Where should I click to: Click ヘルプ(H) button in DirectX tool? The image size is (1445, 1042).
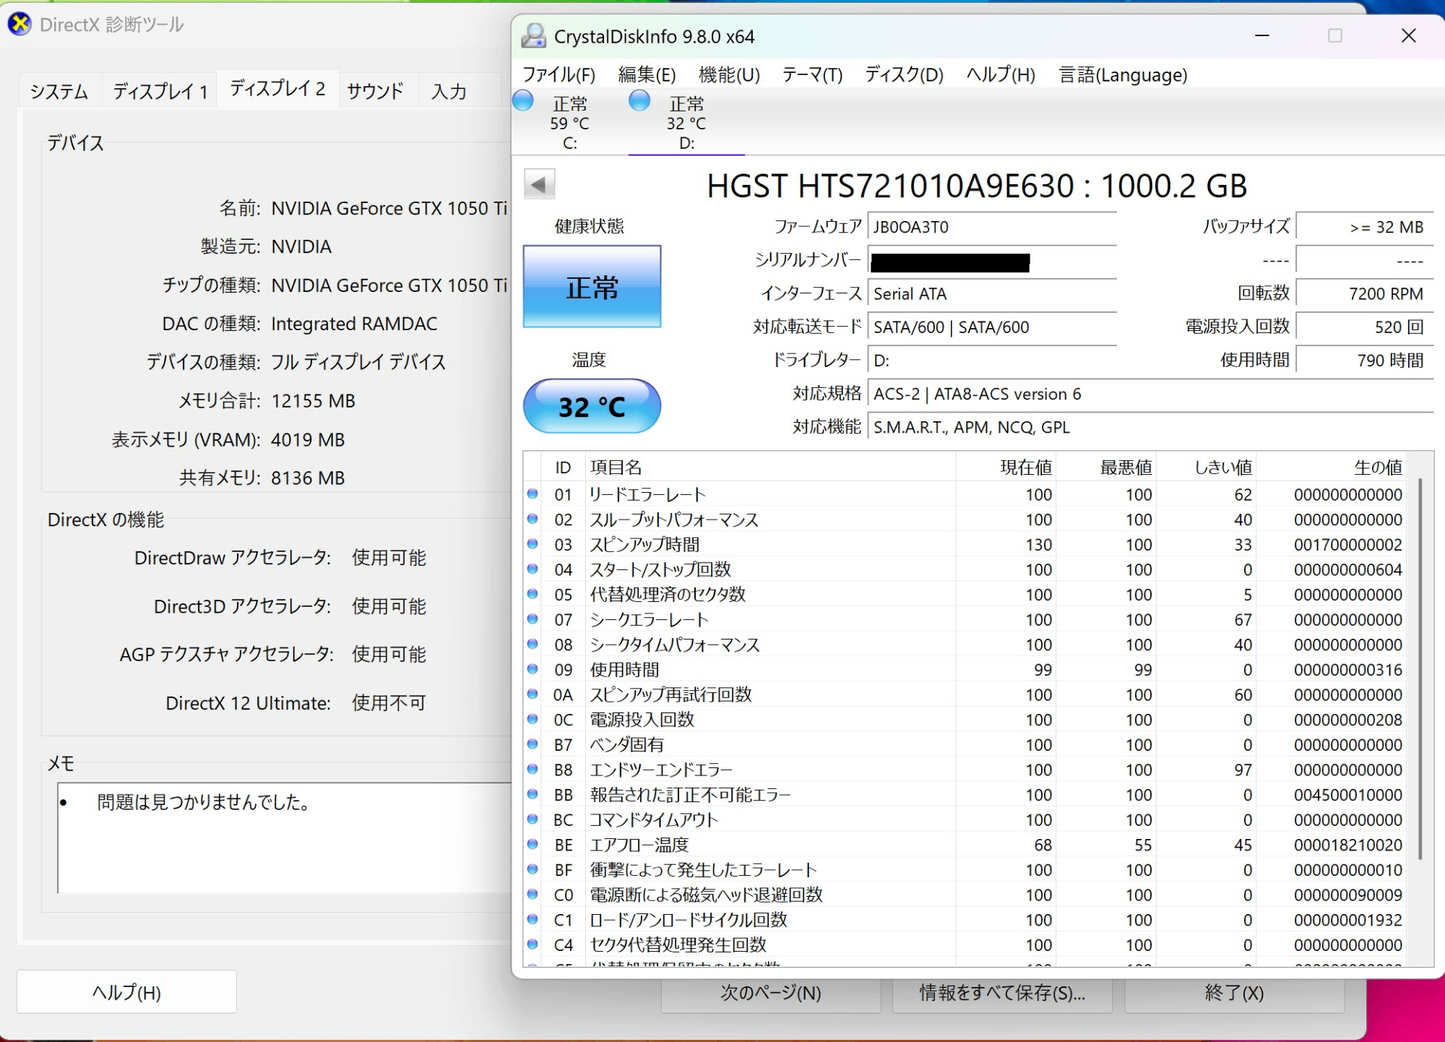point(126,992)
